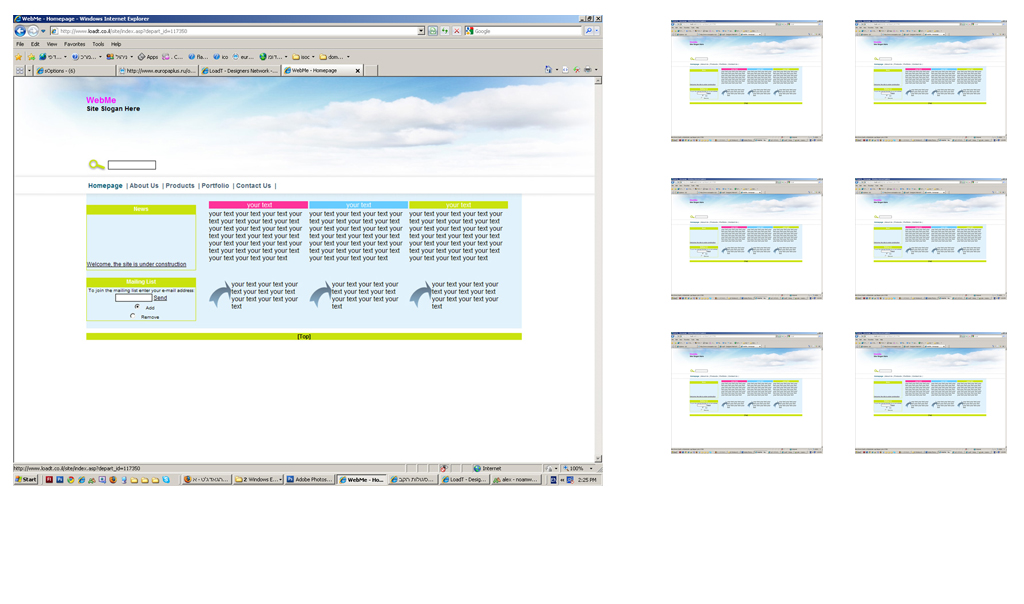The width and height of the screenshot is (1024, 604).
Task: Click the site search key icon
Action: click(x=96, y=165)
